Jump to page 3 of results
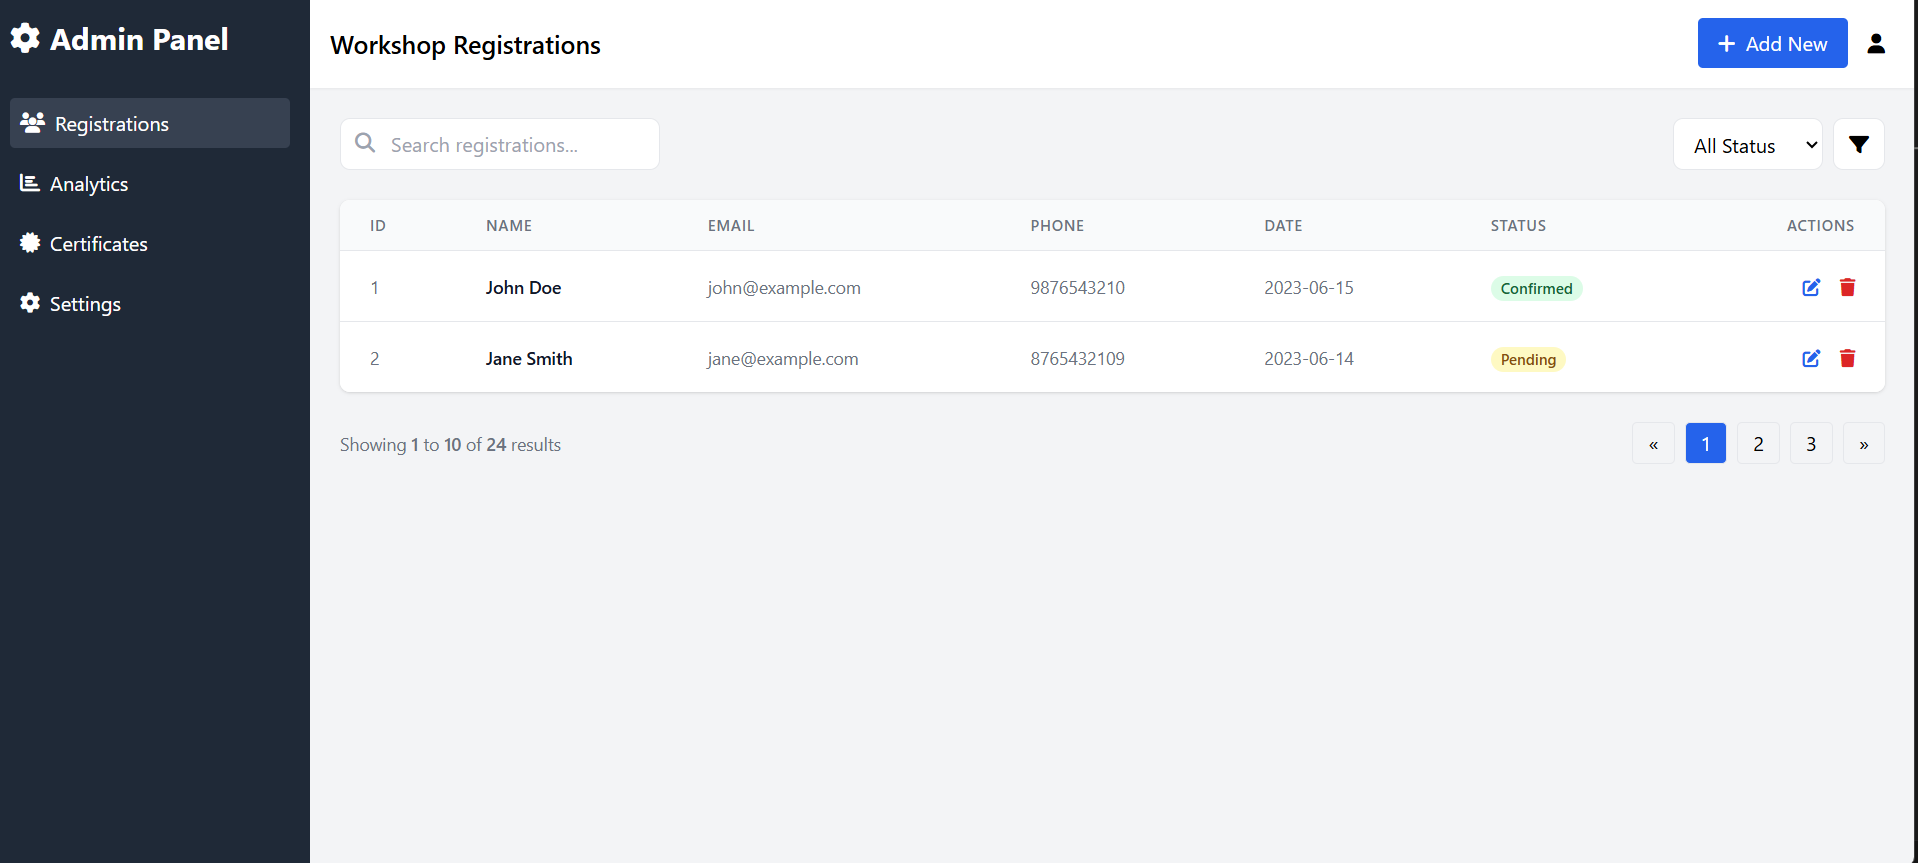 1810,444
